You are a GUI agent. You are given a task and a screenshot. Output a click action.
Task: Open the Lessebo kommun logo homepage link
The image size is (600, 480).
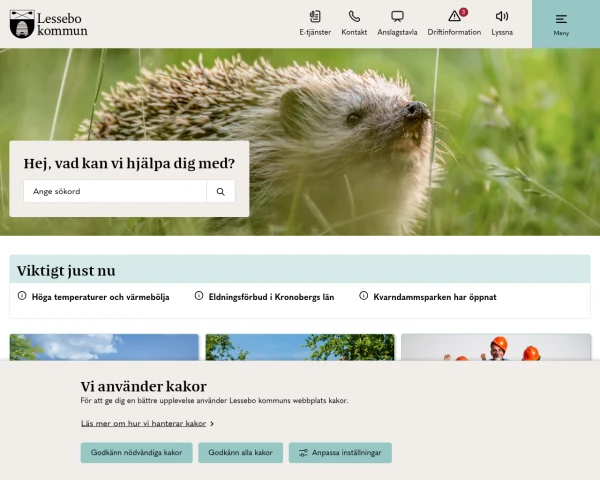[x=49, y=24]
